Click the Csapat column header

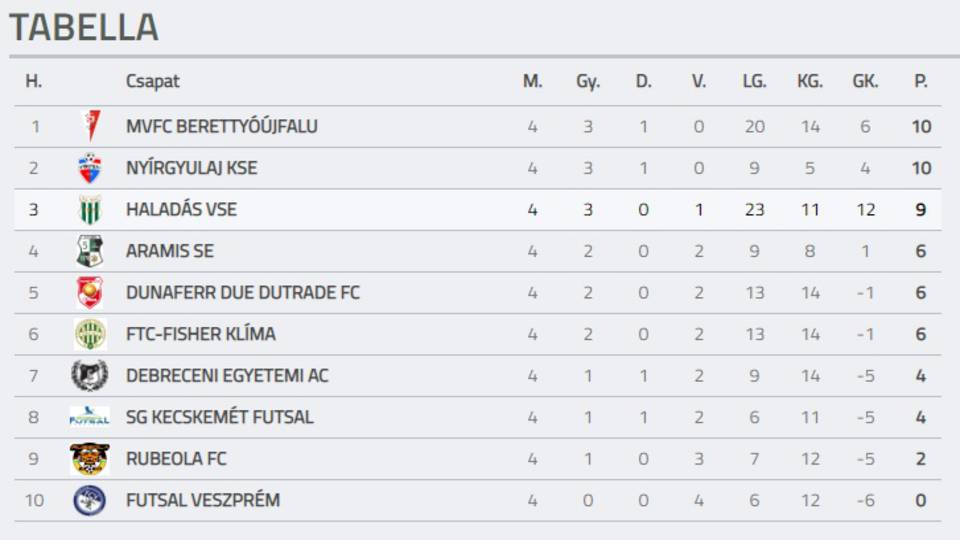153,82
